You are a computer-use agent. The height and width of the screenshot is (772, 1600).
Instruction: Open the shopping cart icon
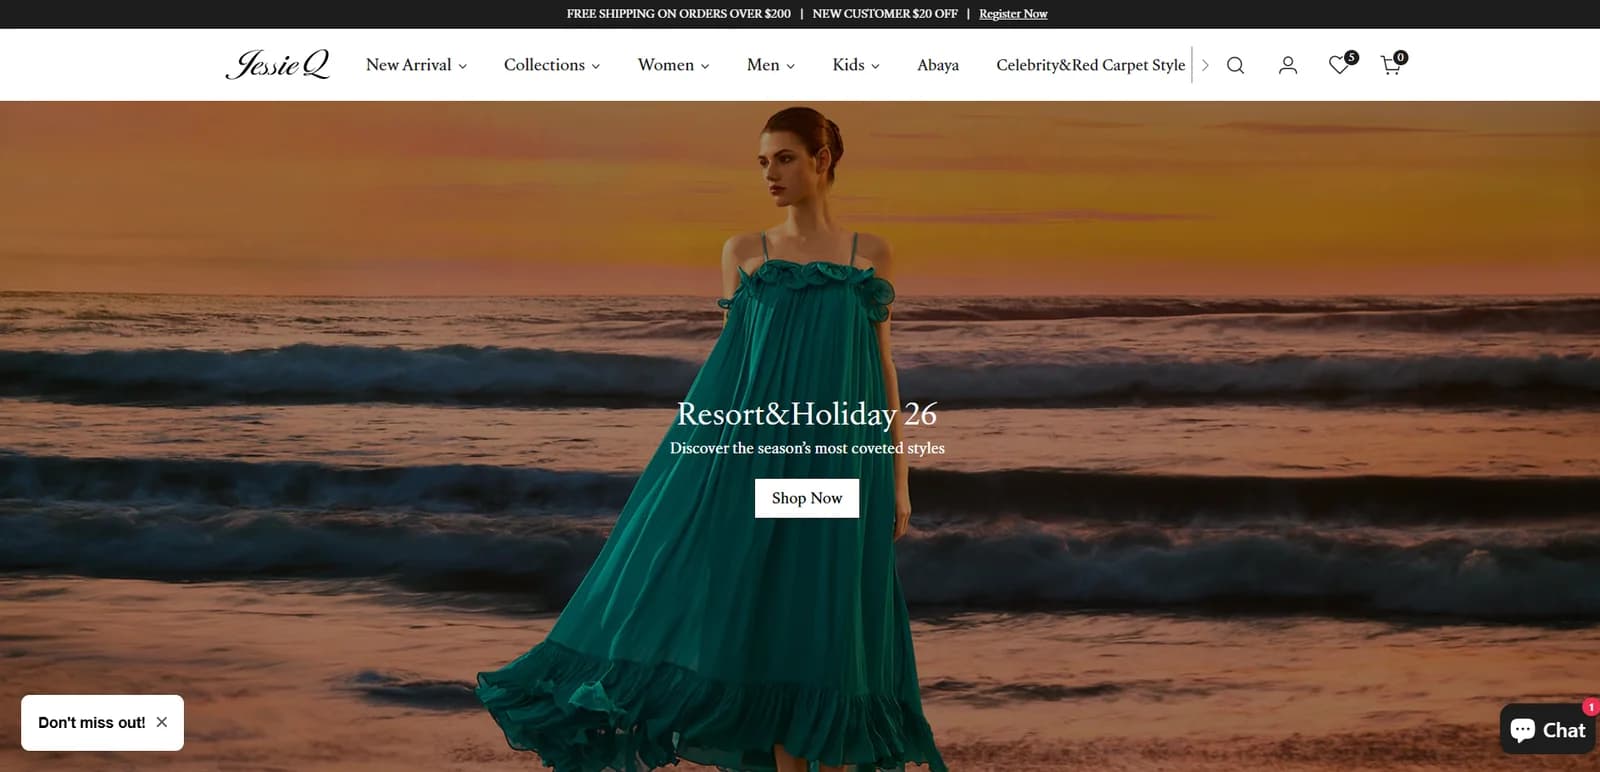[x=1392, y=64]
